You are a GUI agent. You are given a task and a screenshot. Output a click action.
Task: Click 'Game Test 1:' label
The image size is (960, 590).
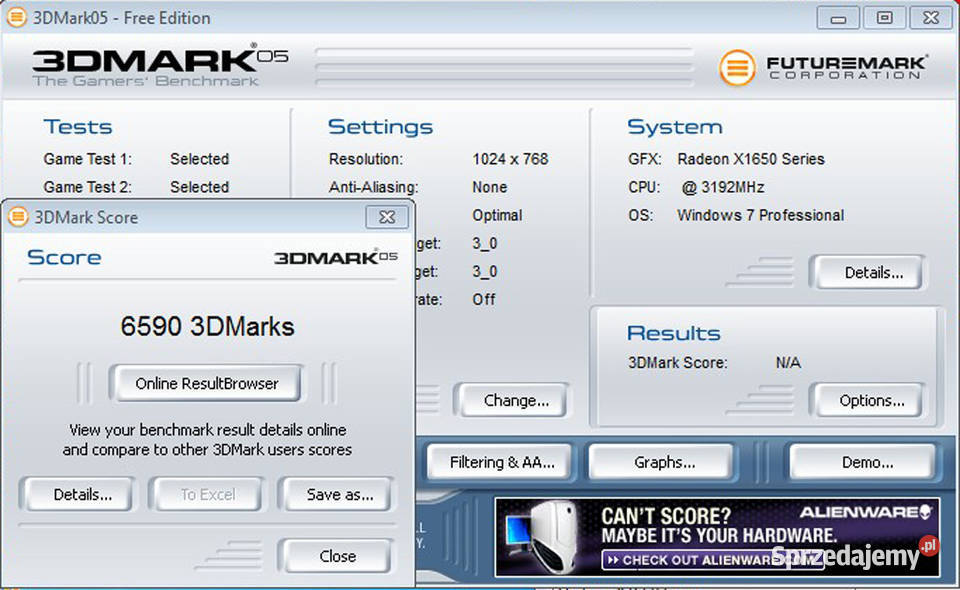click(88, 159)
